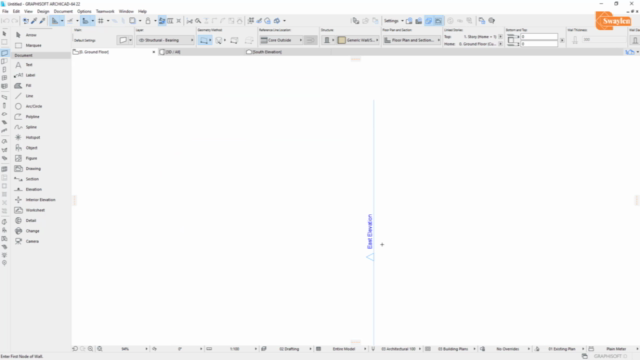Open the Edit menu
Image resolution: width=640 pixels, height=360 pixels.
tap(16, 11)
